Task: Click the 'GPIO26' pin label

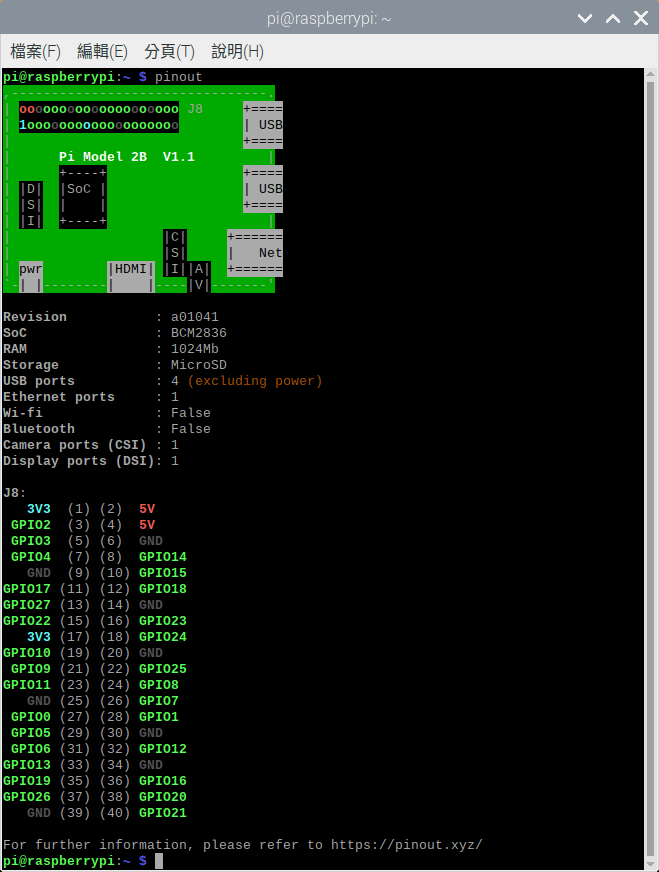Action: (x=27, y=797)
